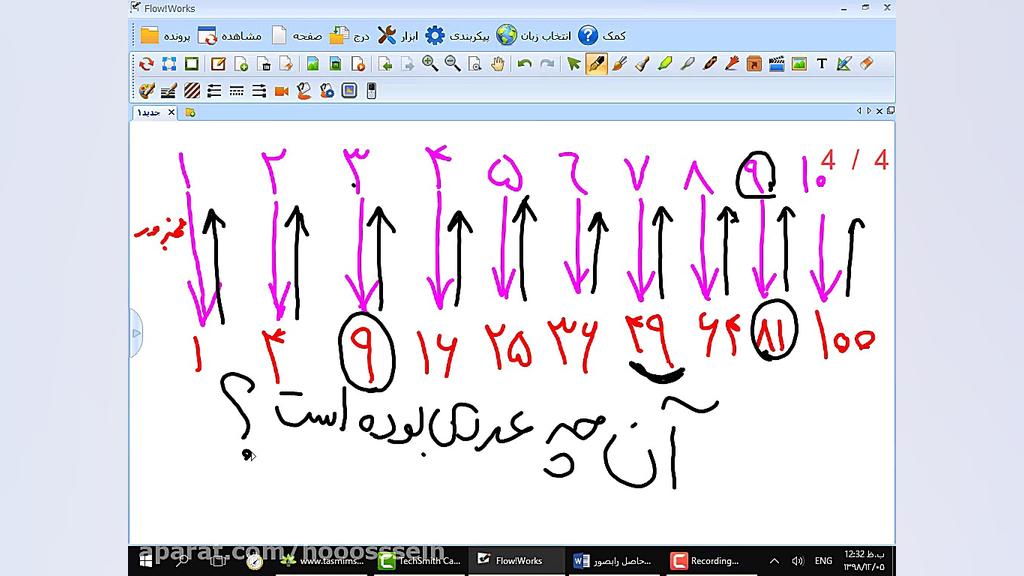This screenshot has width=1024, height=576.
Task: Click the dark green image page icon
Action: click(x=336, y=64)
